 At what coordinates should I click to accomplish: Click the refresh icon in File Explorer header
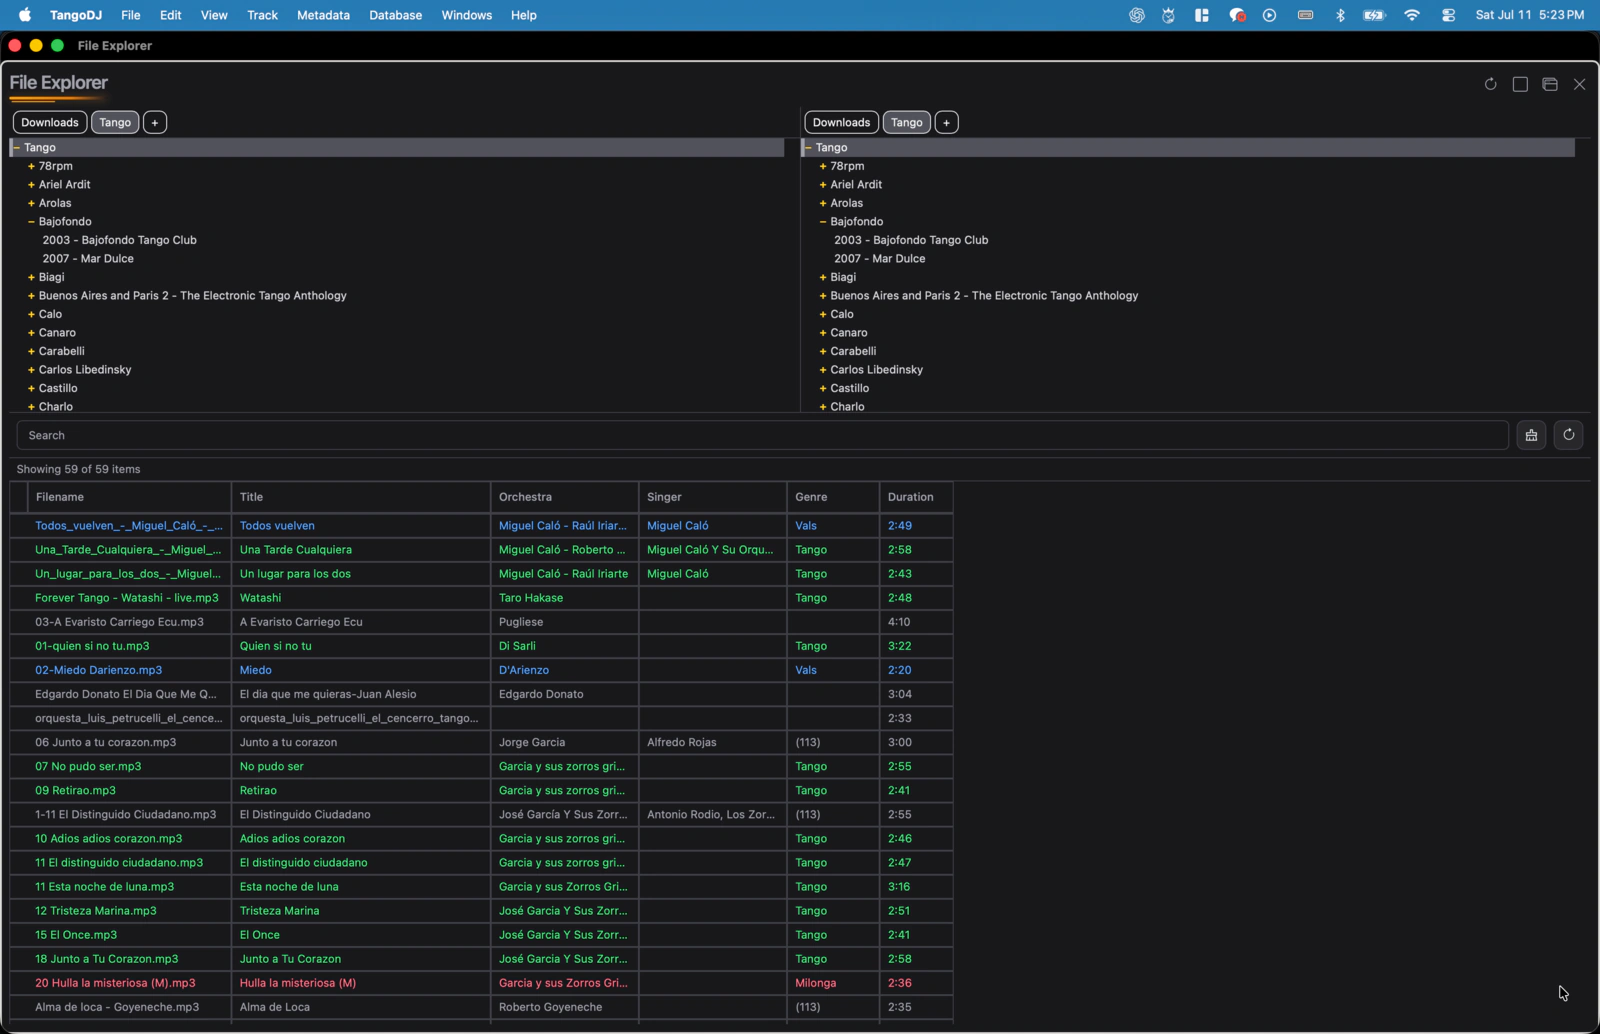(x=1490, y=84)
